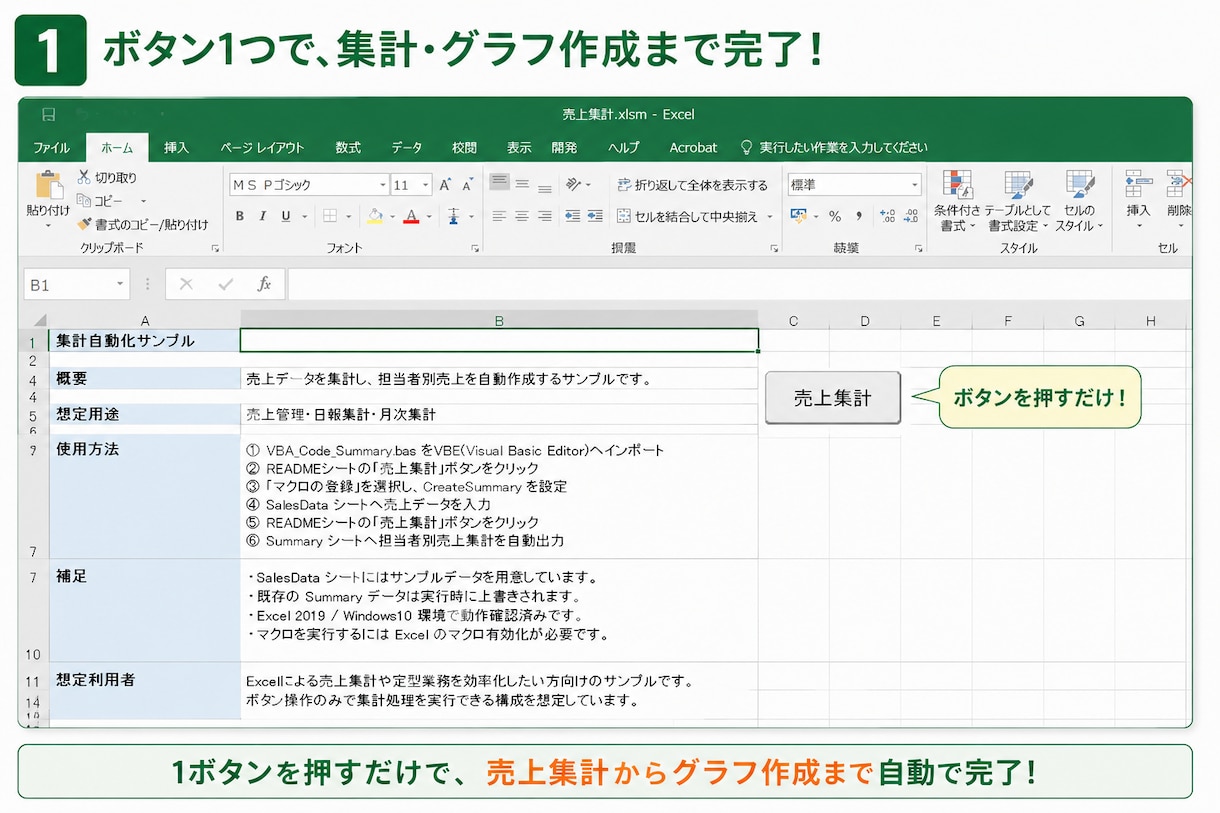Click Merge and Center (セルを結合して中央揃え)
The width and height of the screenshot is (1220, 813).
[688, 216]
